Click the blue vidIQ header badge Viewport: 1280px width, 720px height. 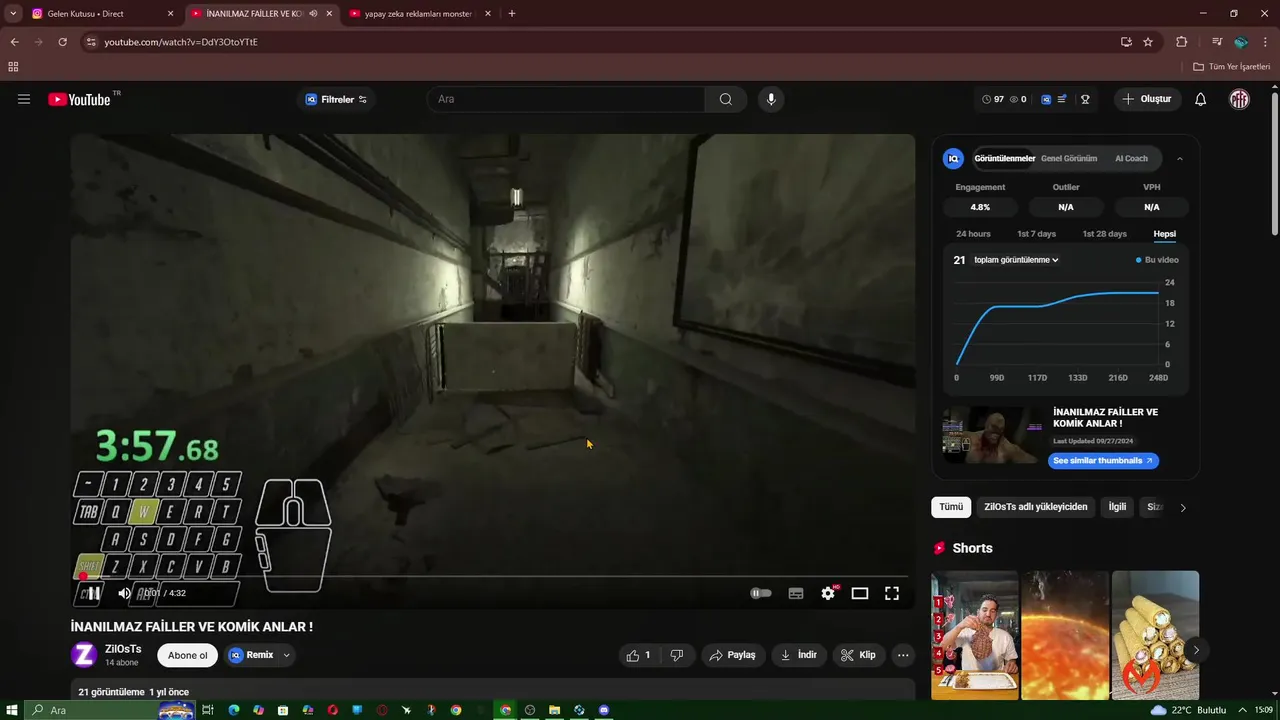click(x=1046, y=99)
